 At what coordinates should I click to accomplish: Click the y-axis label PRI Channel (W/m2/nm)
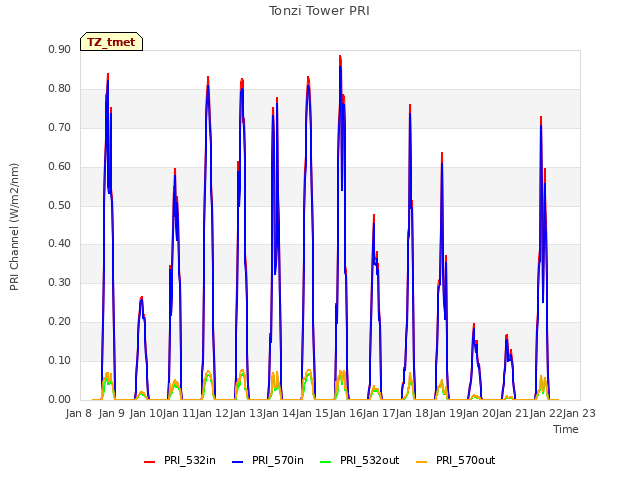point(14,227)
